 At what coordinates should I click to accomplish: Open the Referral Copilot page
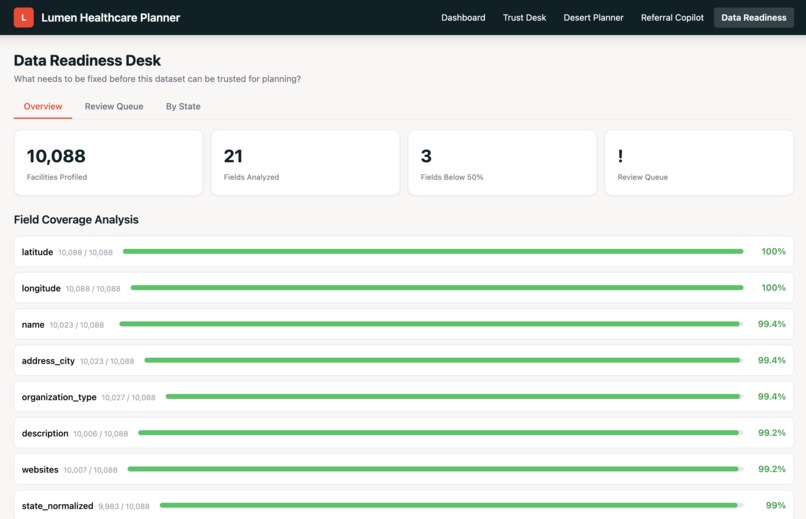tap(672, 17)
